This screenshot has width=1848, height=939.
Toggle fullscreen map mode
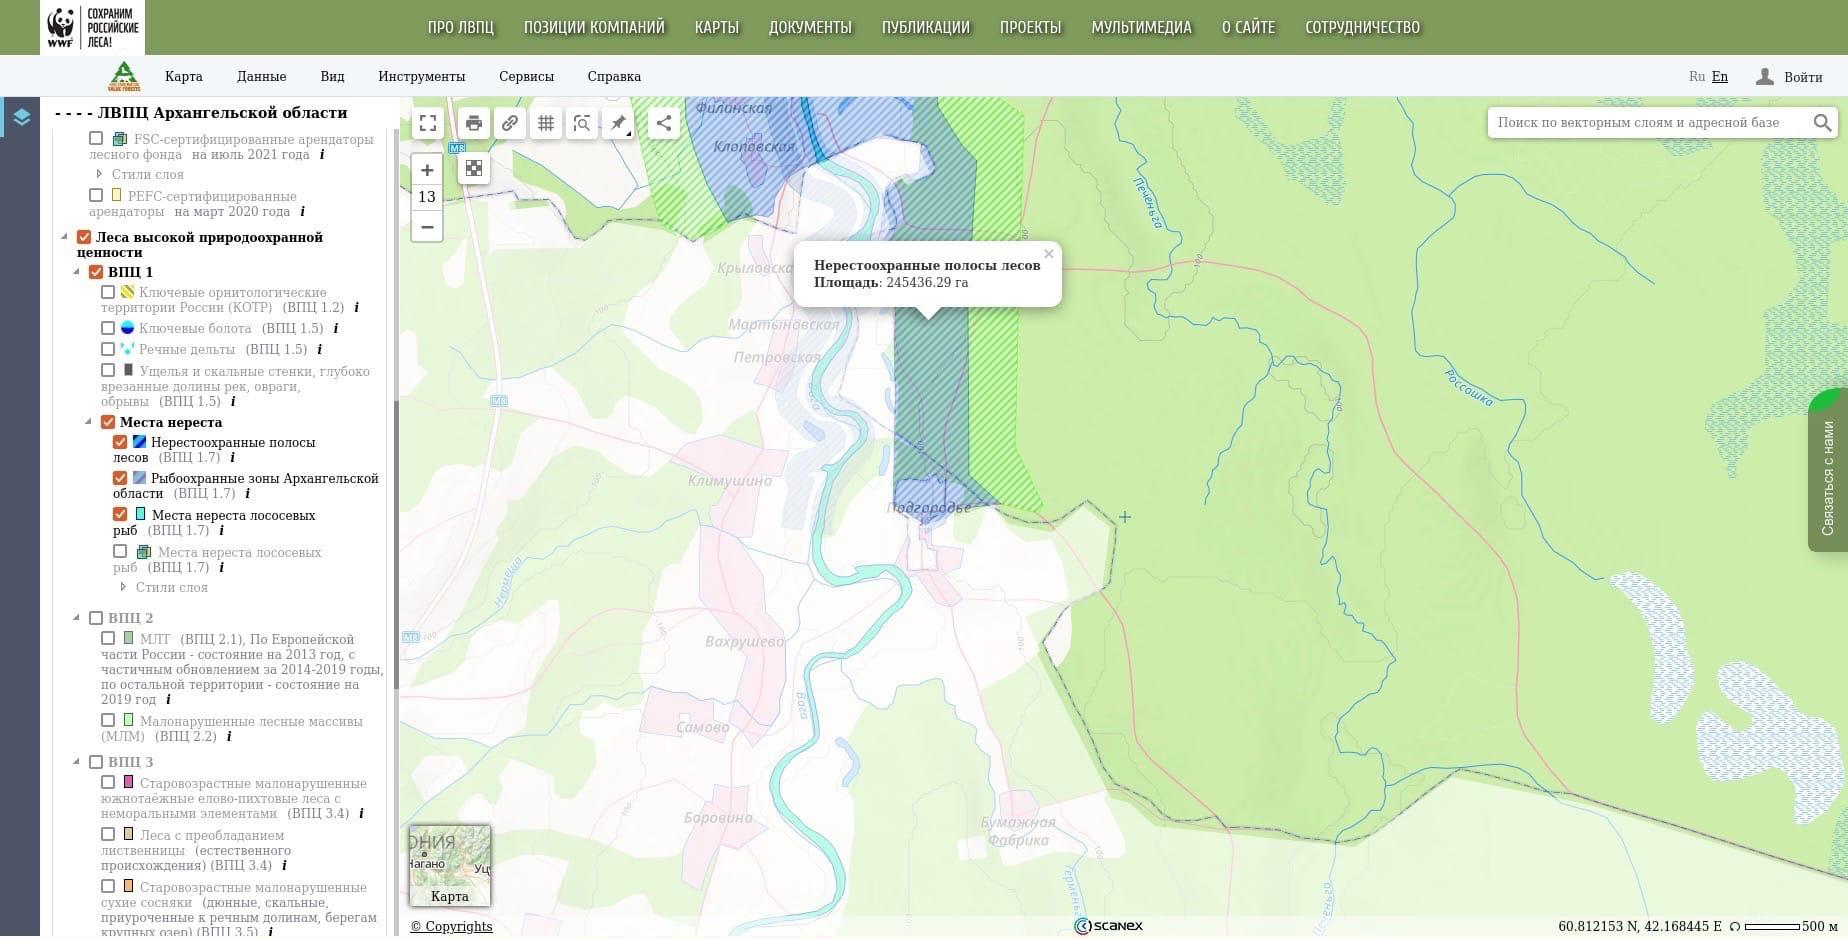tap(428, 123)
